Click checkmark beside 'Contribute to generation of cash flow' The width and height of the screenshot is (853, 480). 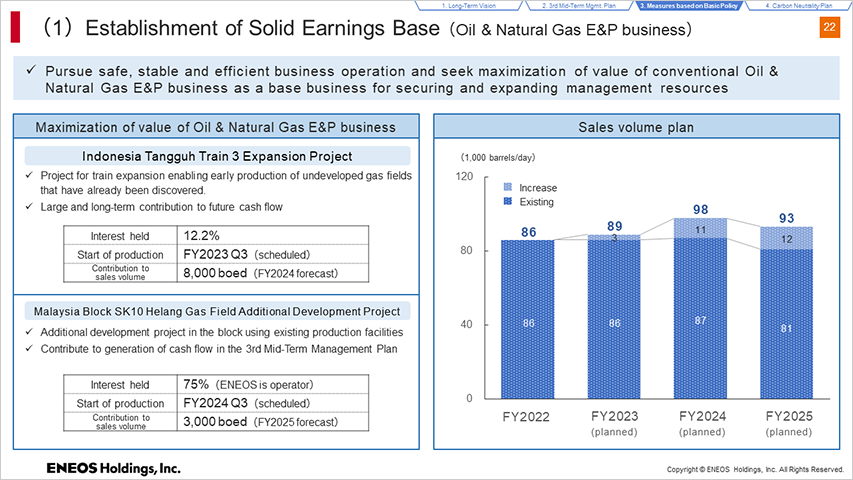[29, 348]
